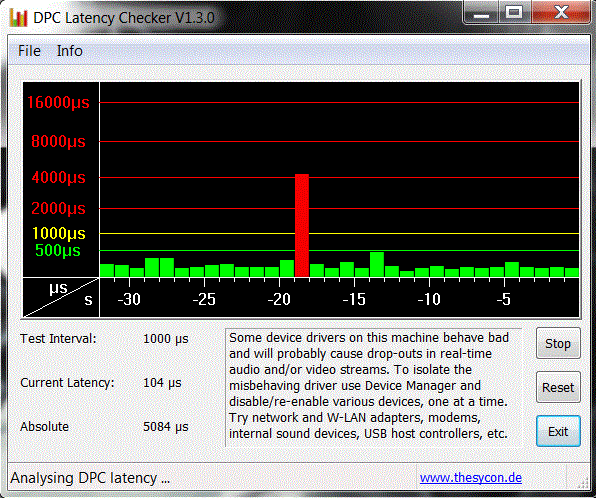This screenshot has height=498, width=596.
Task: Click the 1000 µs test interval value
Action: point(166,339)
